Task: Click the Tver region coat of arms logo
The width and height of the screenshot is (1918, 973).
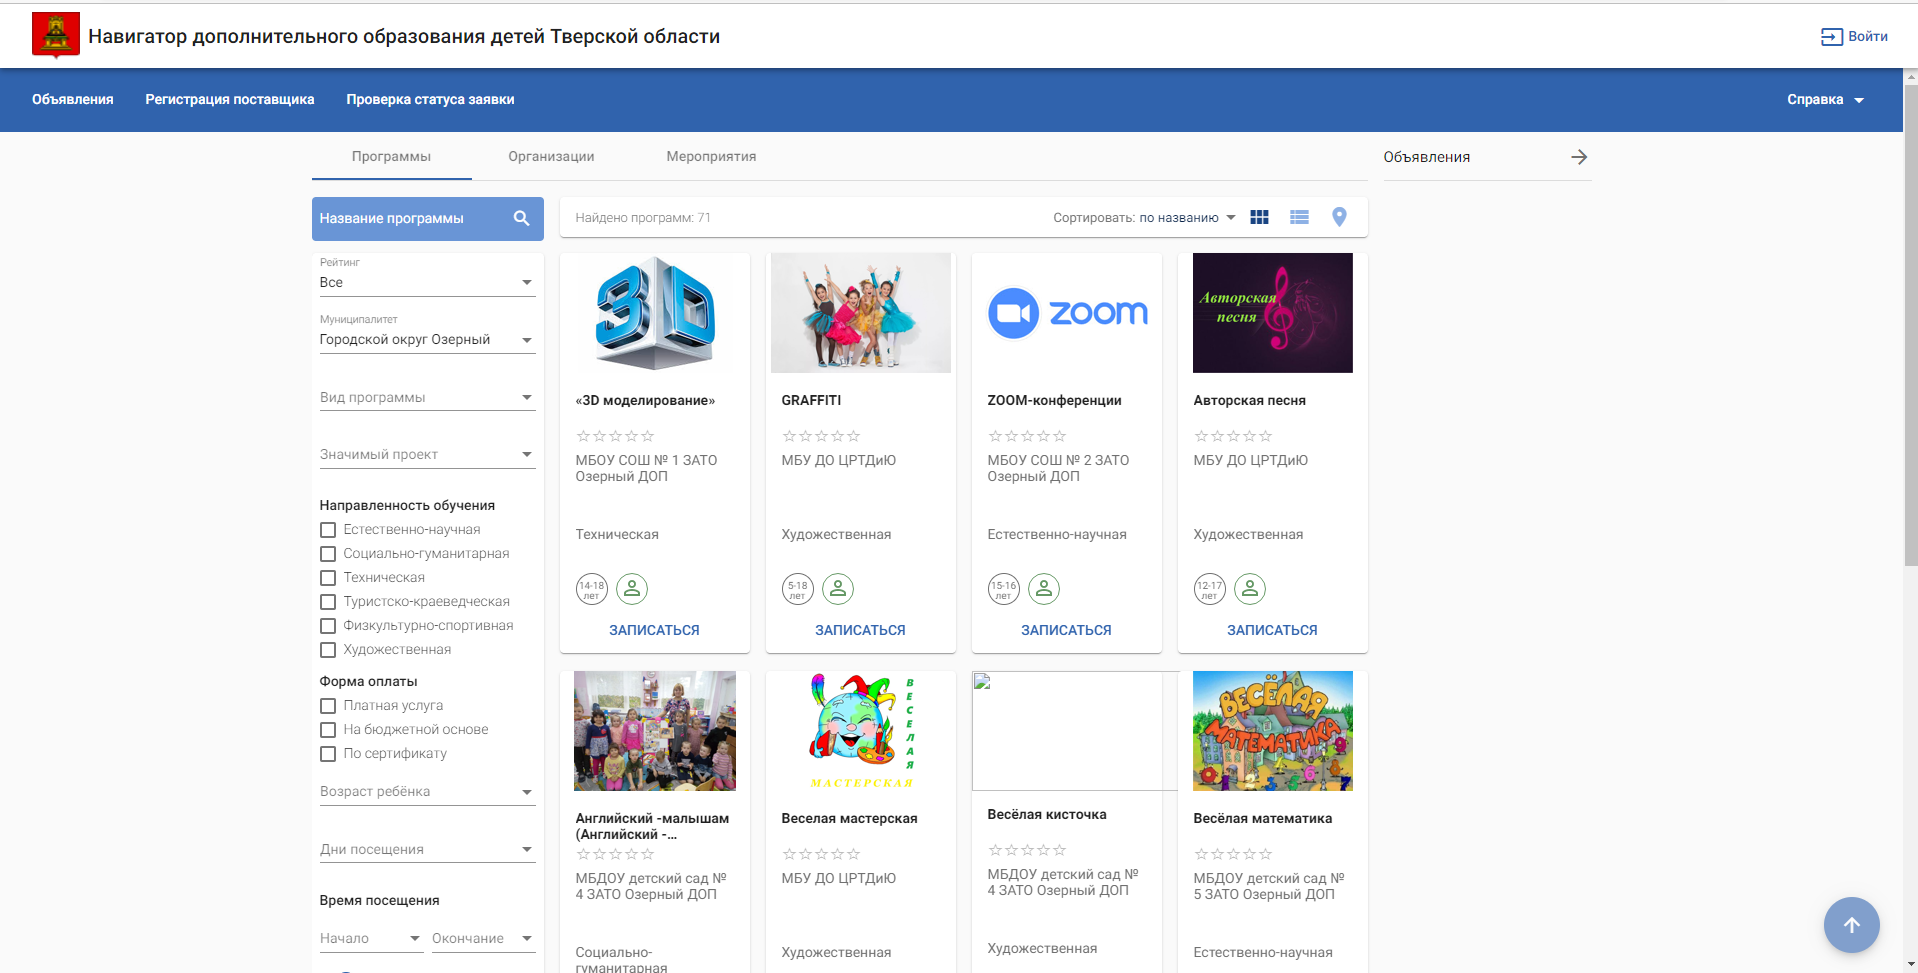Action: (56, 35)
